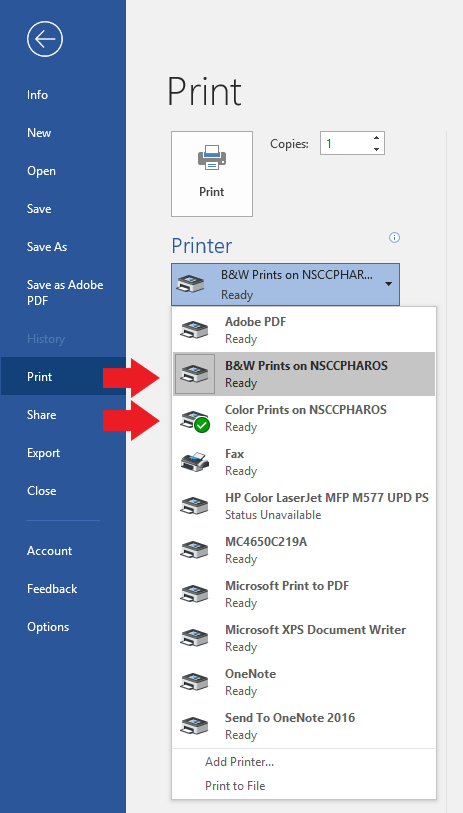Select the Adobe PDF printer icon

[194, 330]
